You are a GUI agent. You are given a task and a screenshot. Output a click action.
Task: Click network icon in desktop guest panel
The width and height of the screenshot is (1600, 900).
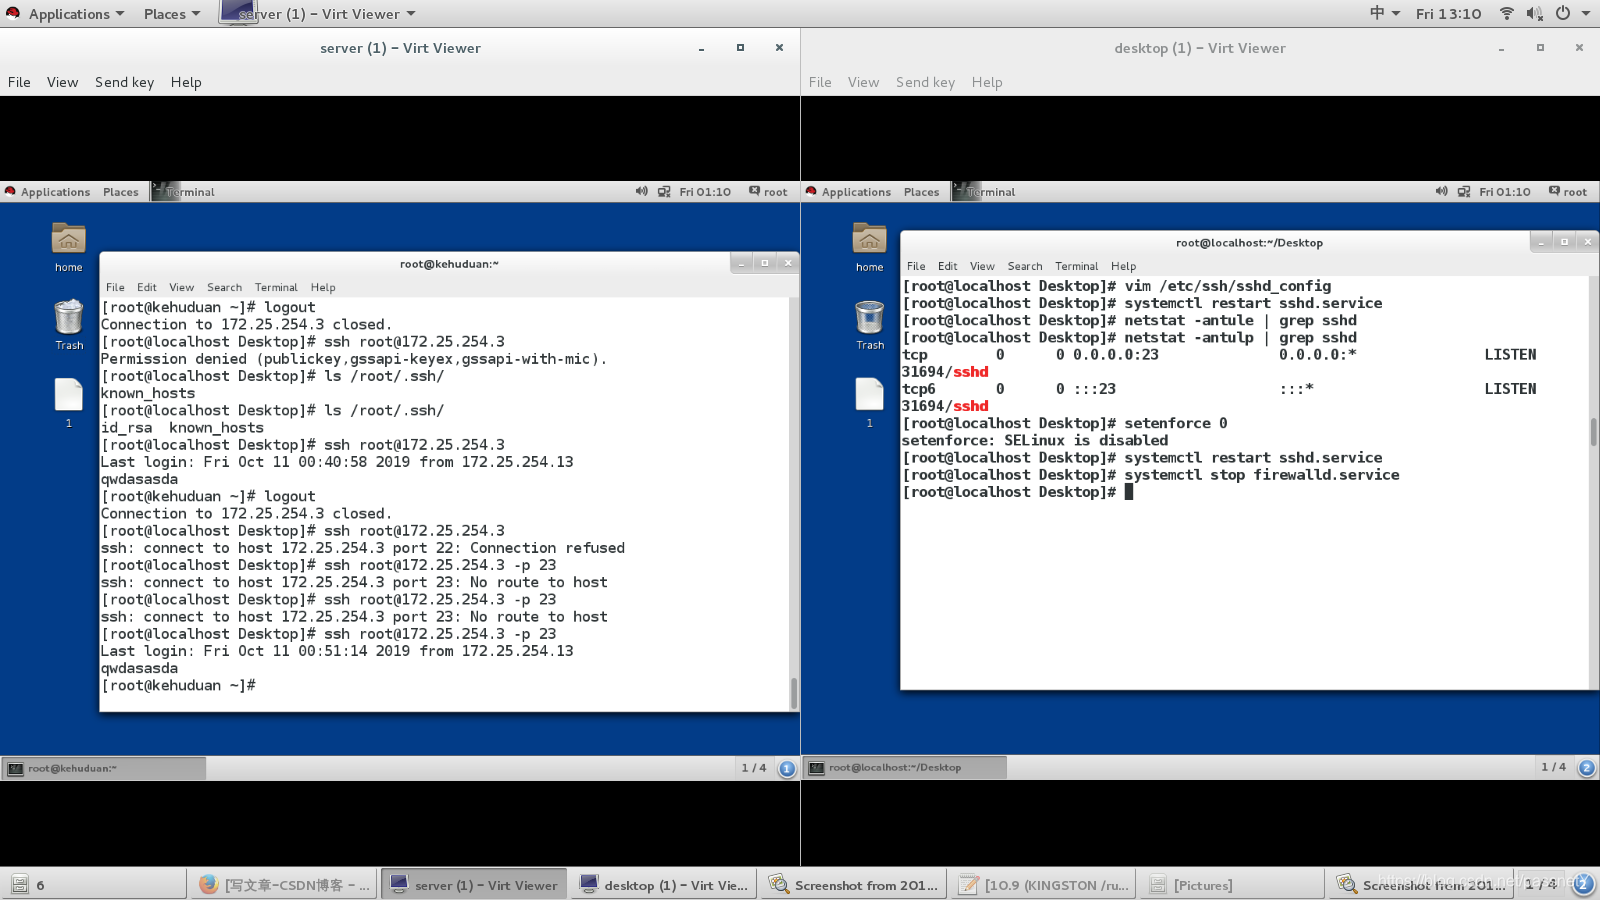(x=1464, y=191)
